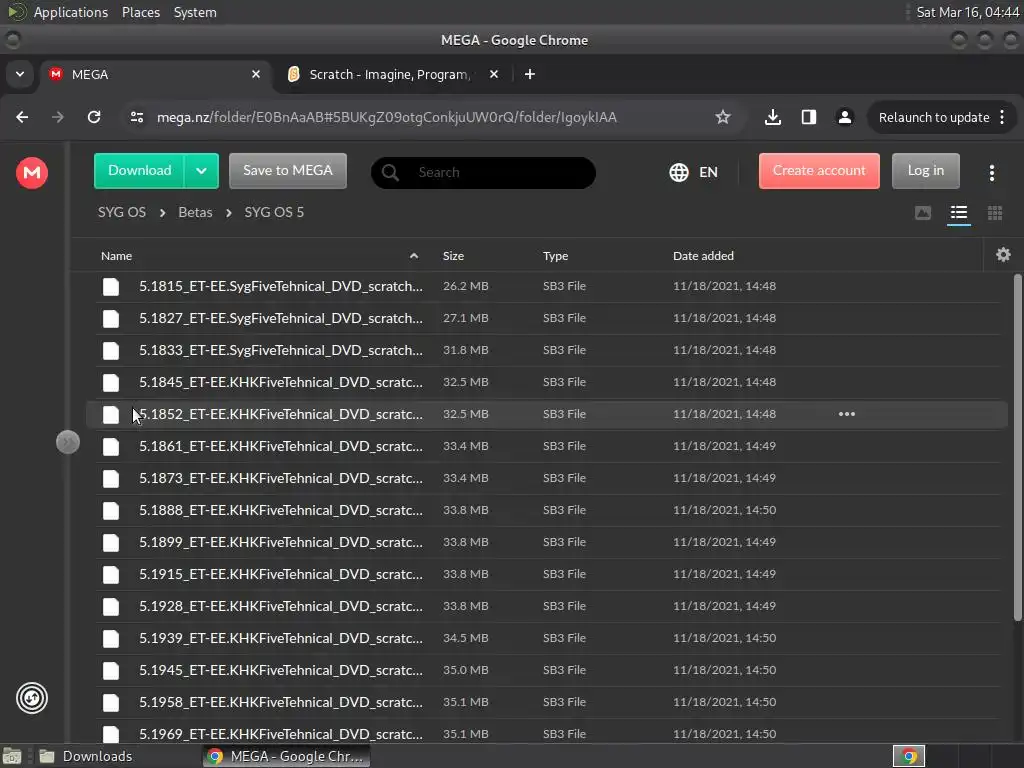The height and width of the screenshot is (768, 1024).
Task: Open Chrome three-dot menu next to Relaunch
Action: pyautogui.click(x=1002, y=118)
